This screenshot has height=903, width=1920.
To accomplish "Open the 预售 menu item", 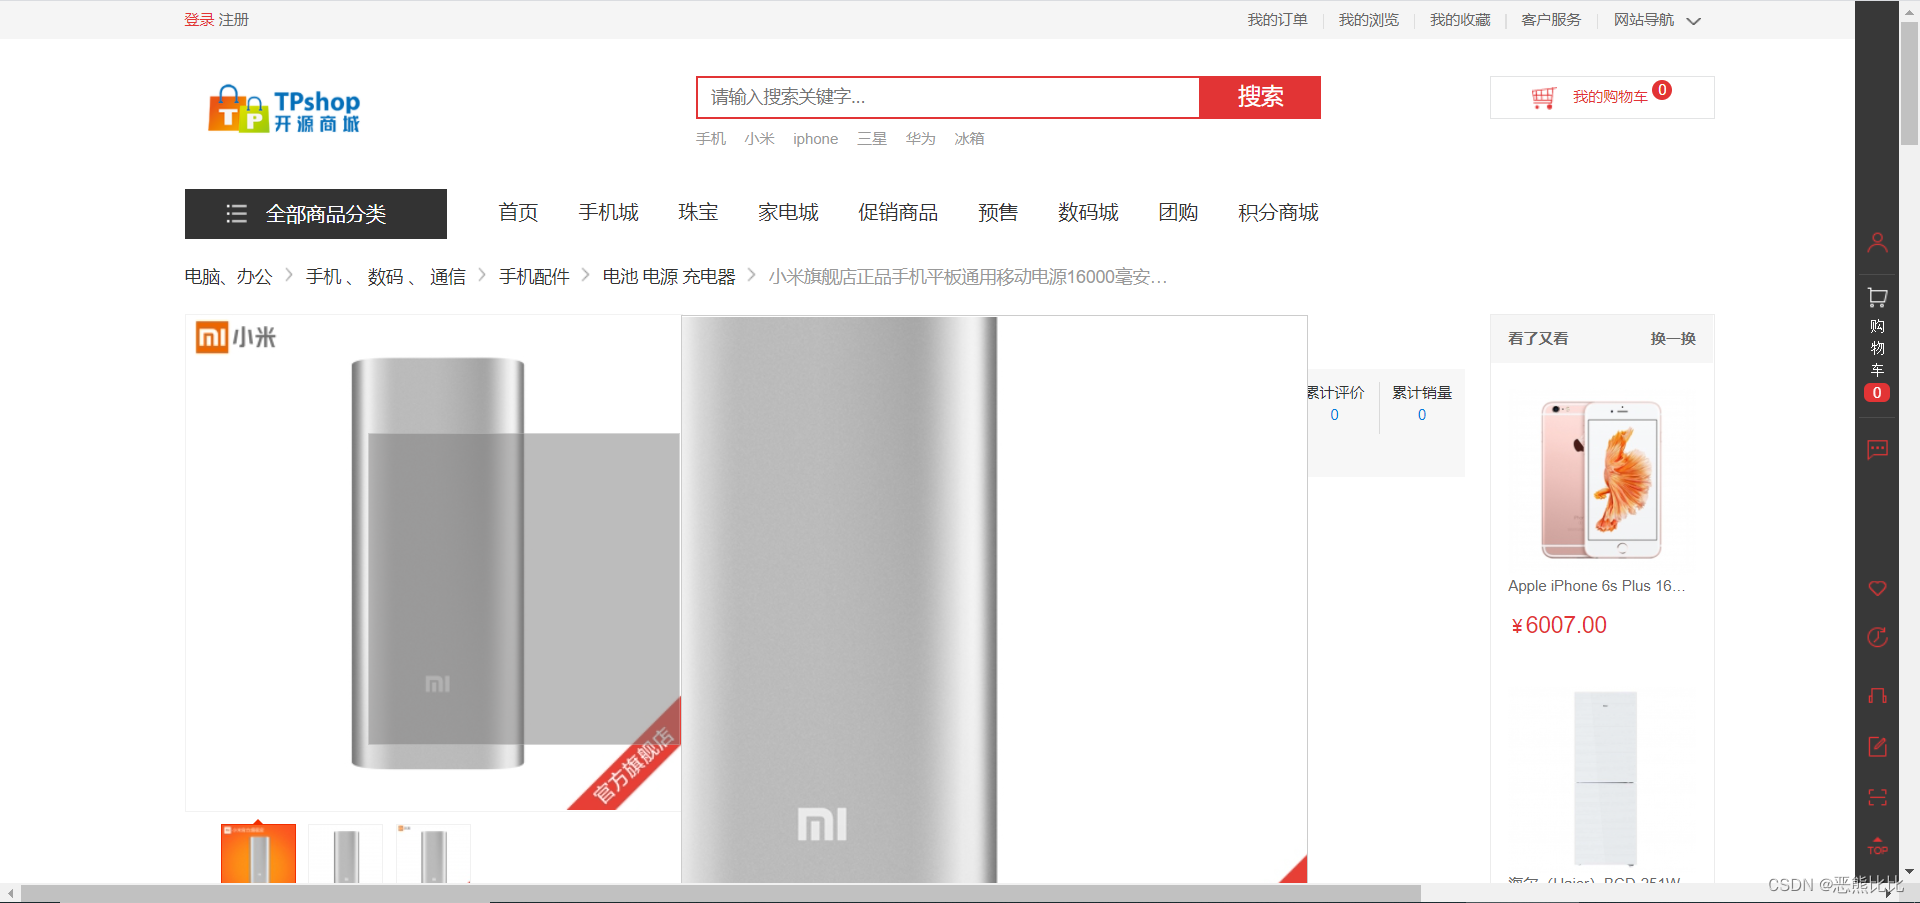I will 998,212.
